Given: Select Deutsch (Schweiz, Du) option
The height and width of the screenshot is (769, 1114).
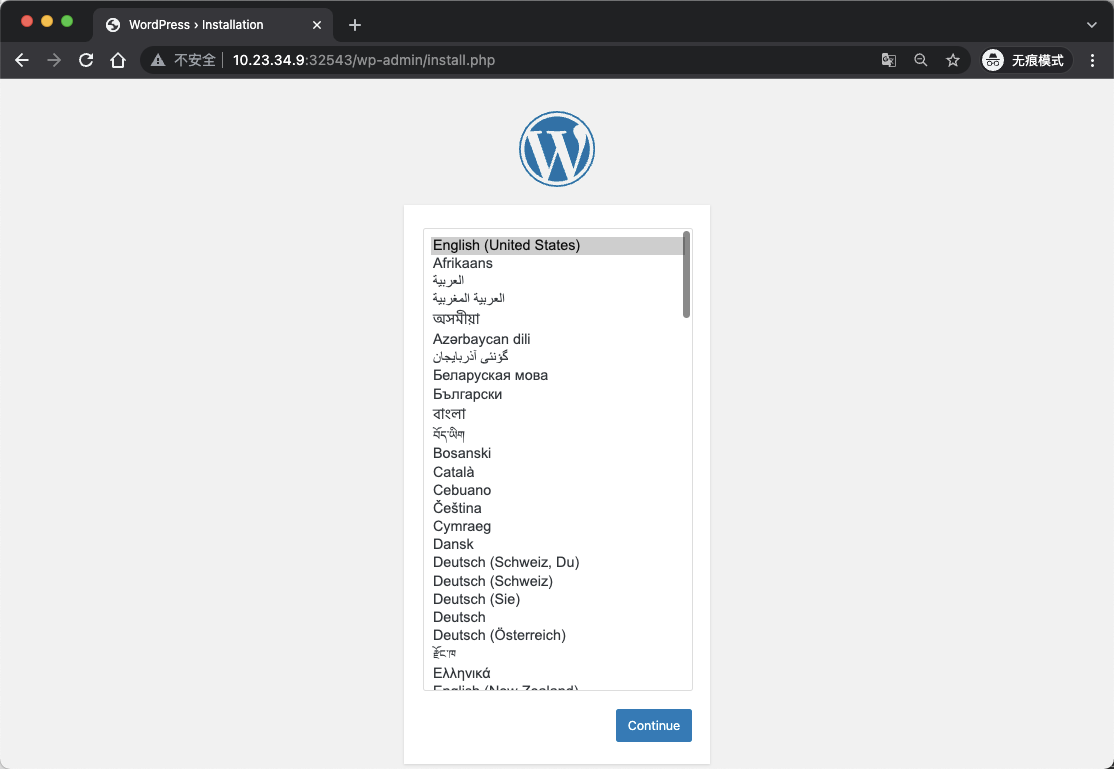Looking at the screenshot, I should pyautogui.click(x=557, y=562).
